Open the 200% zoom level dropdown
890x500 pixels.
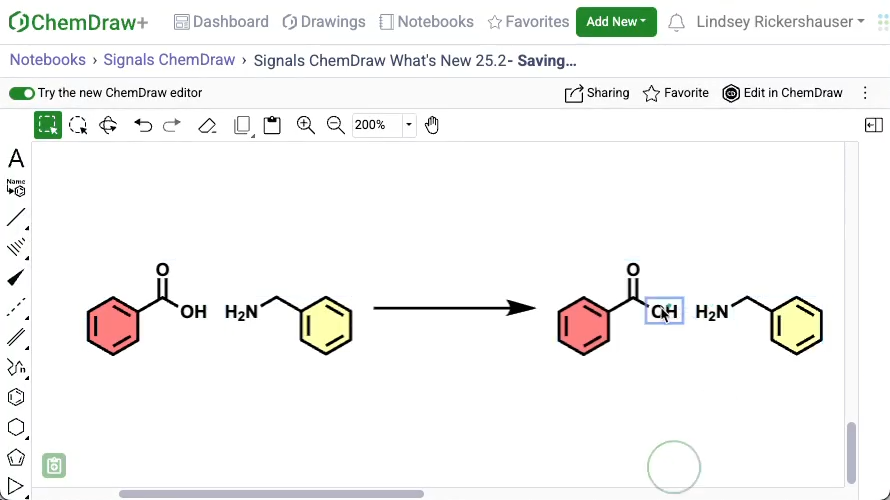point(409,125)
